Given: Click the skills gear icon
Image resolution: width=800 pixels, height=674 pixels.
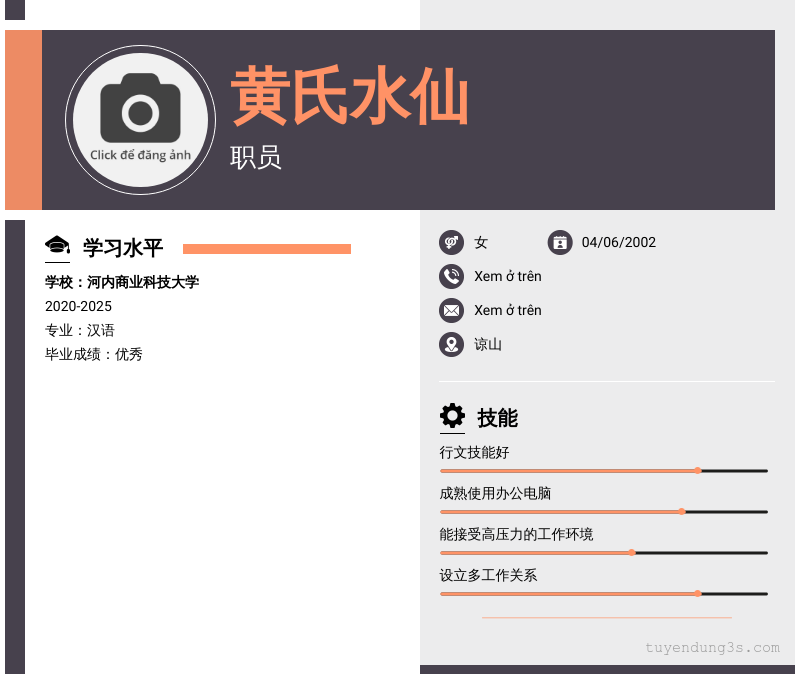Looking at the screenshot, I should tap(453, 416).
